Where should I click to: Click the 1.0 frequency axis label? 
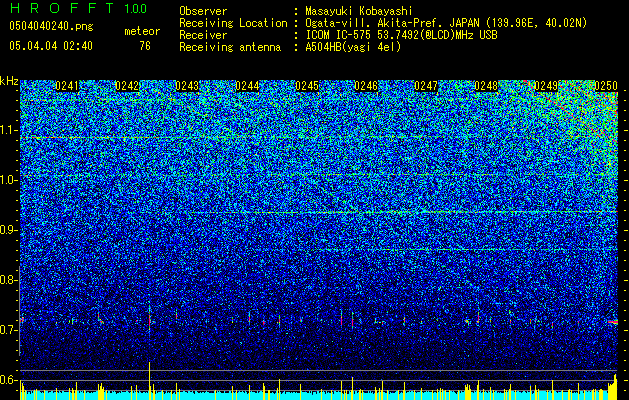pos(9,180)
